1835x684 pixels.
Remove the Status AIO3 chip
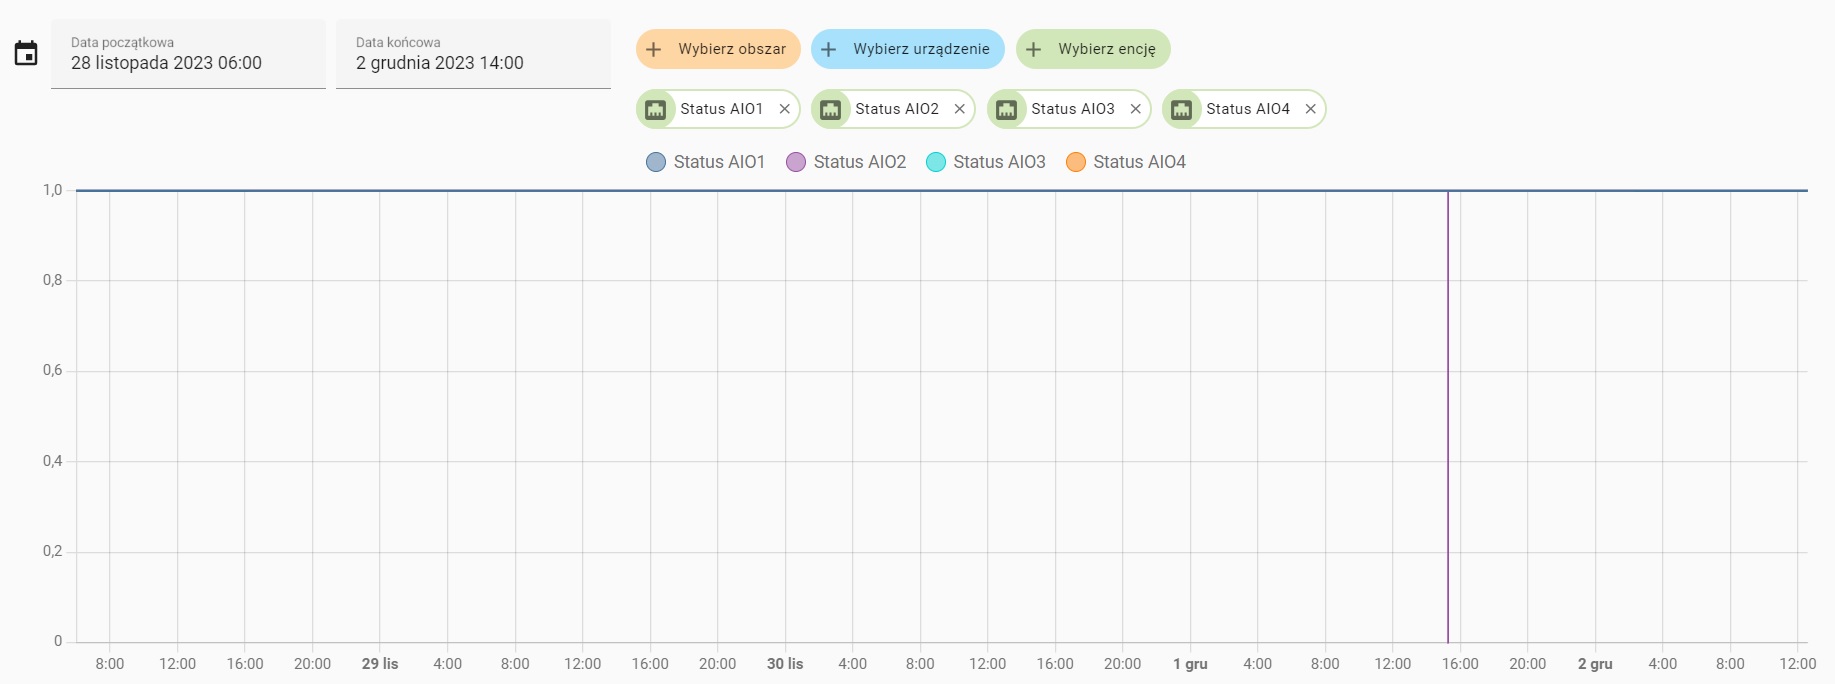point(1136,110)
